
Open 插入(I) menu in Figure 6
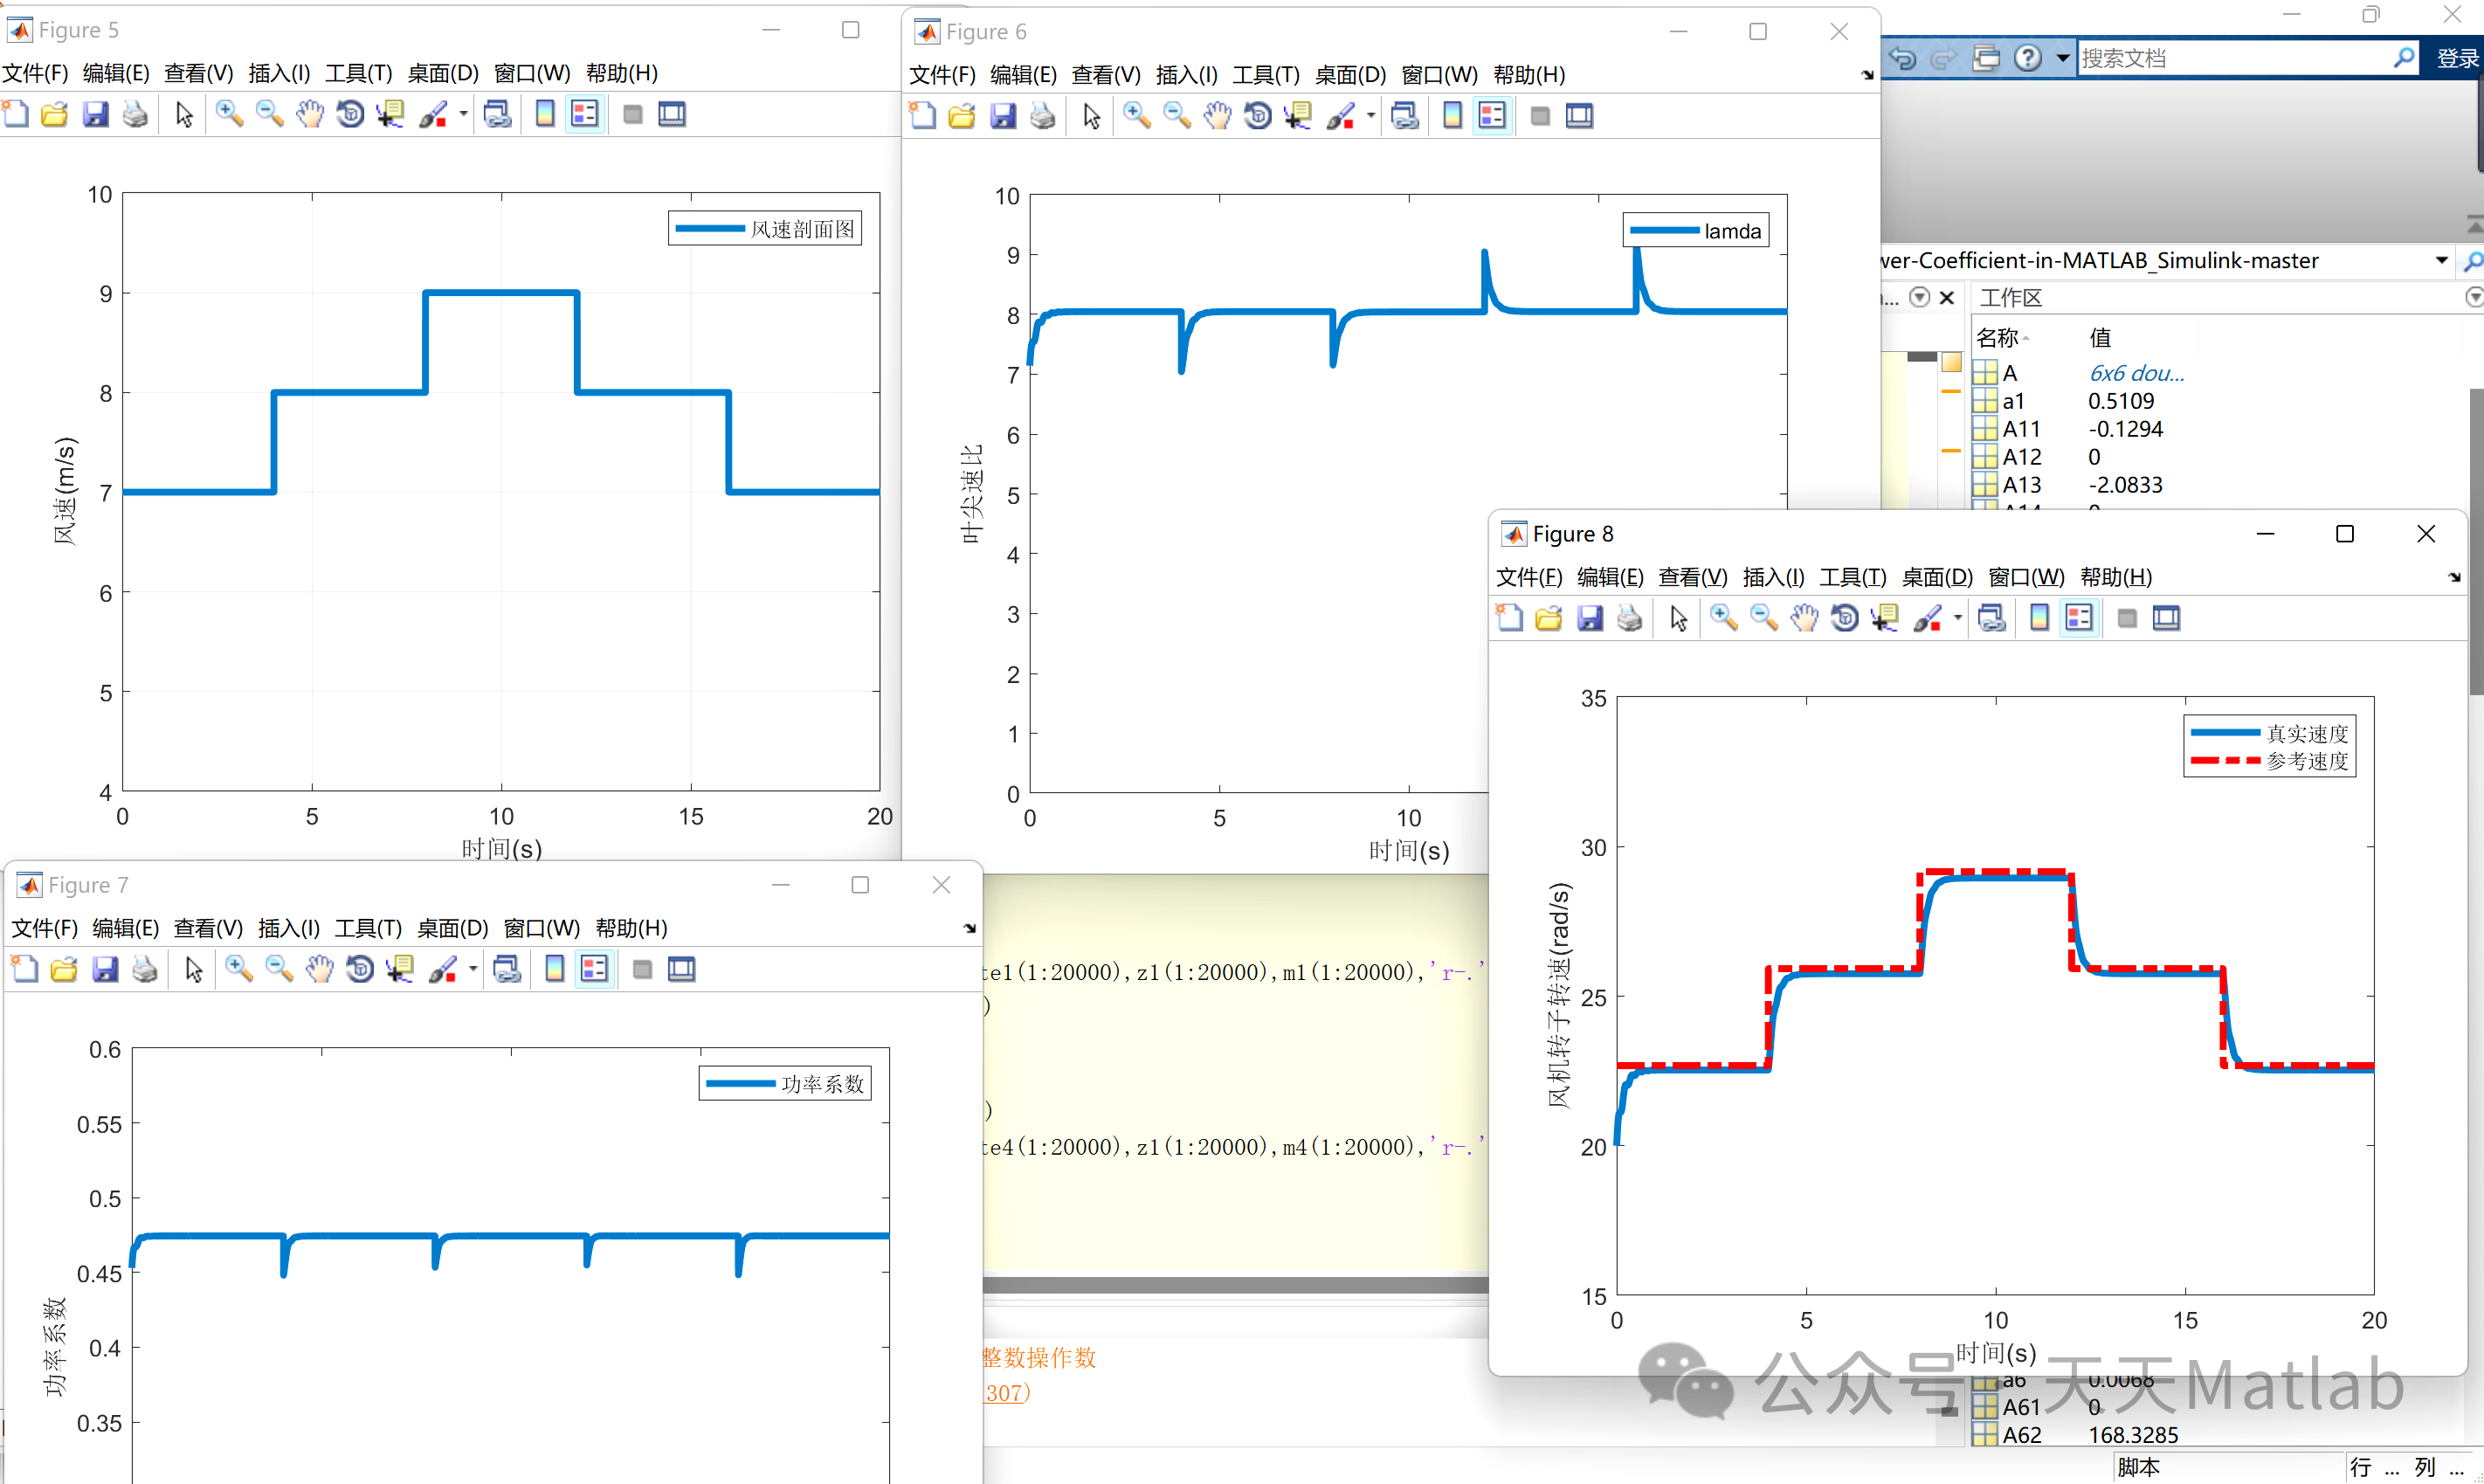1187,75
